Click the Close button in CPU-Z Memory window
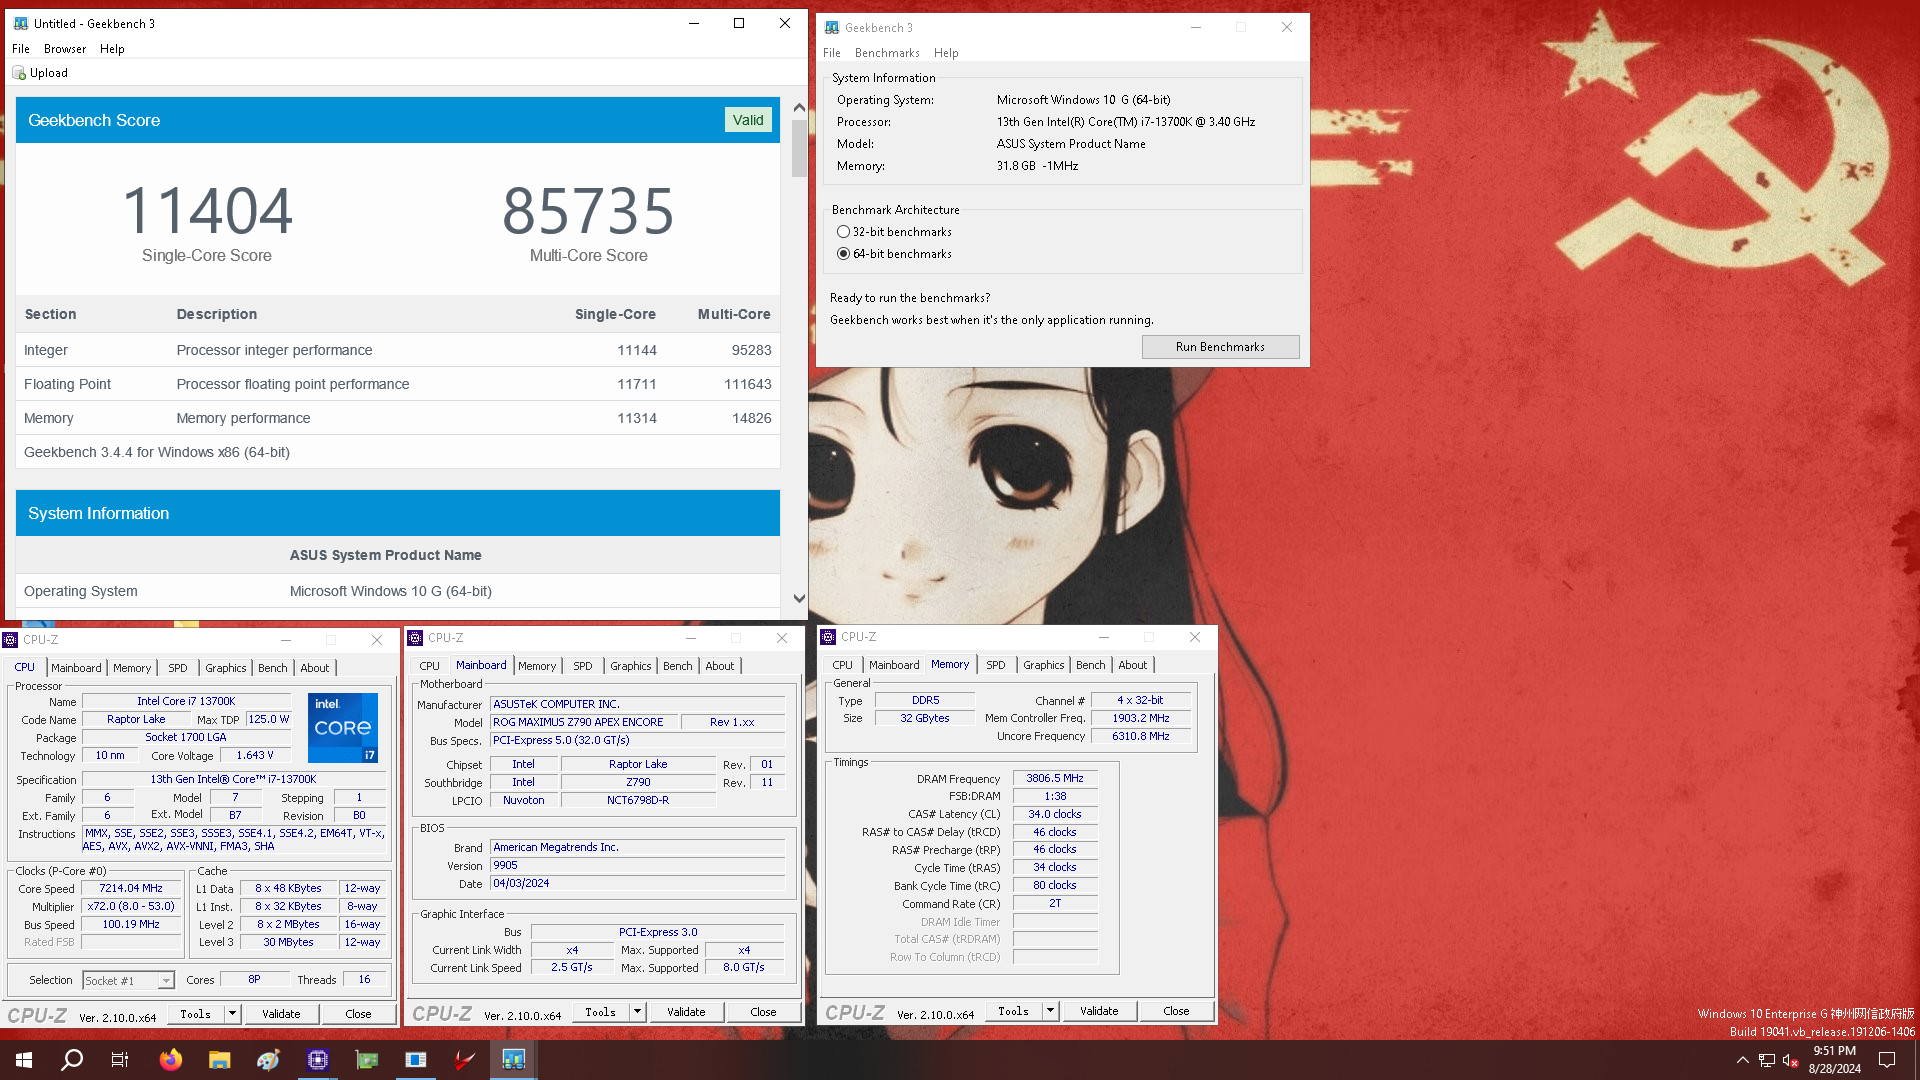The height and width of the screenshot is (1080, 1920). 1176,1011
